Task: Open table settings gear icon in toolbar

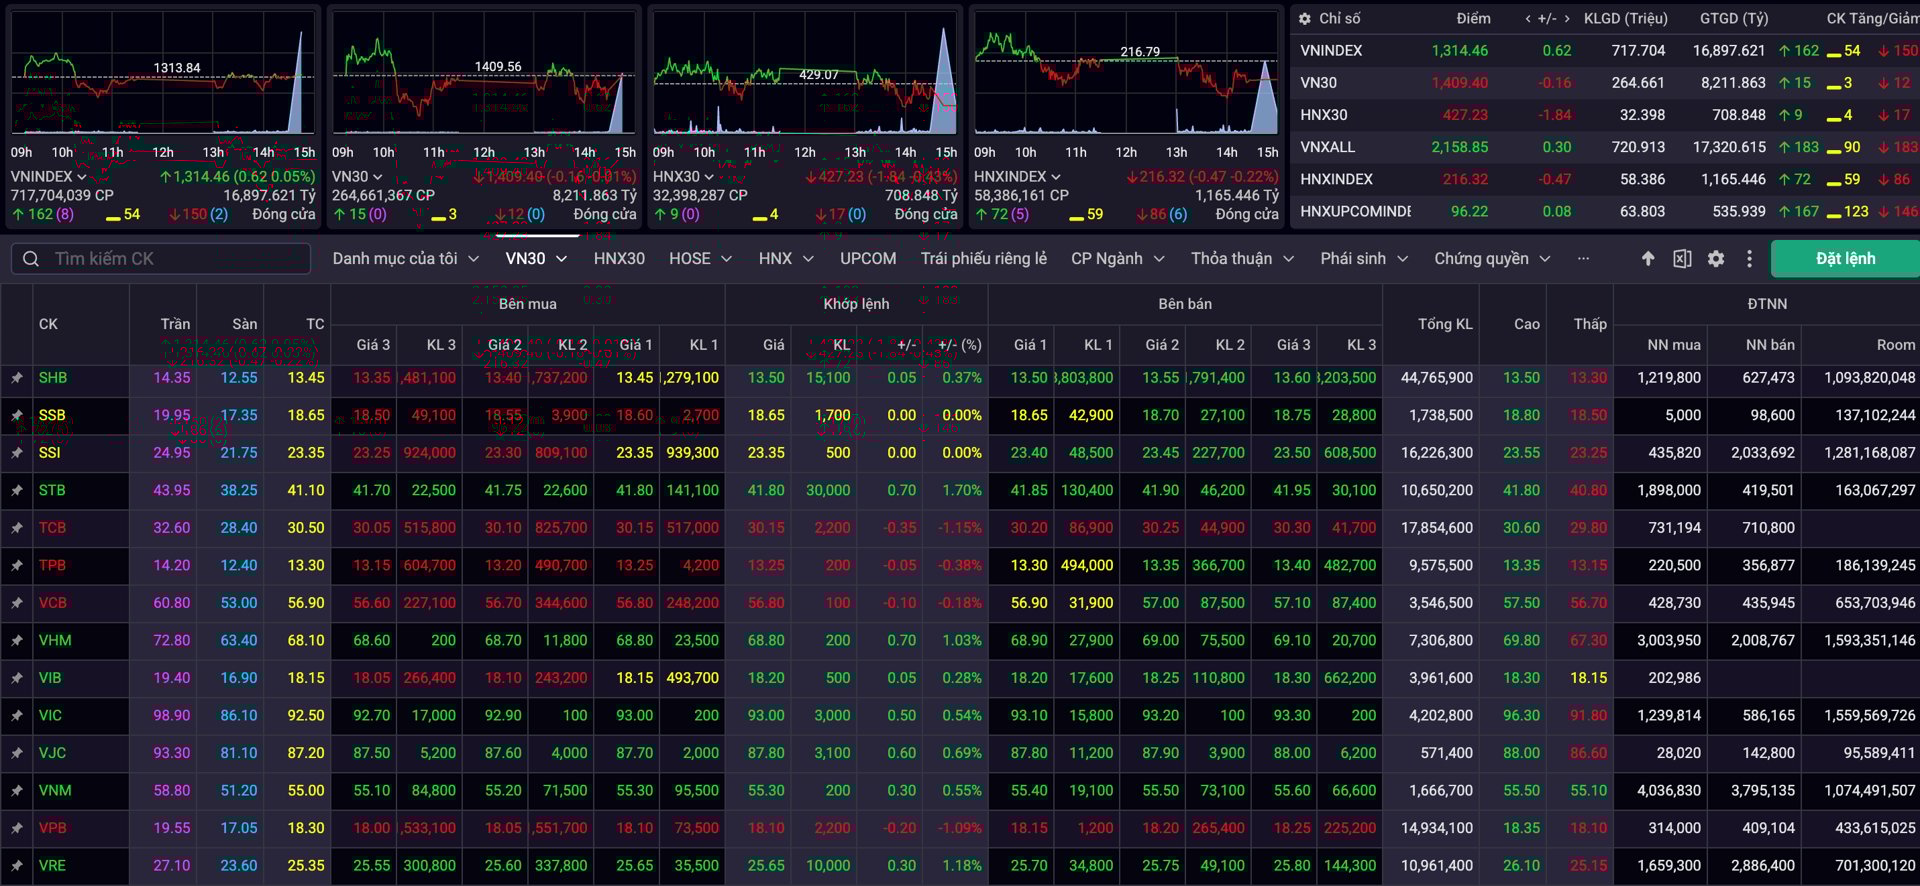Action: pos(1716,259)
